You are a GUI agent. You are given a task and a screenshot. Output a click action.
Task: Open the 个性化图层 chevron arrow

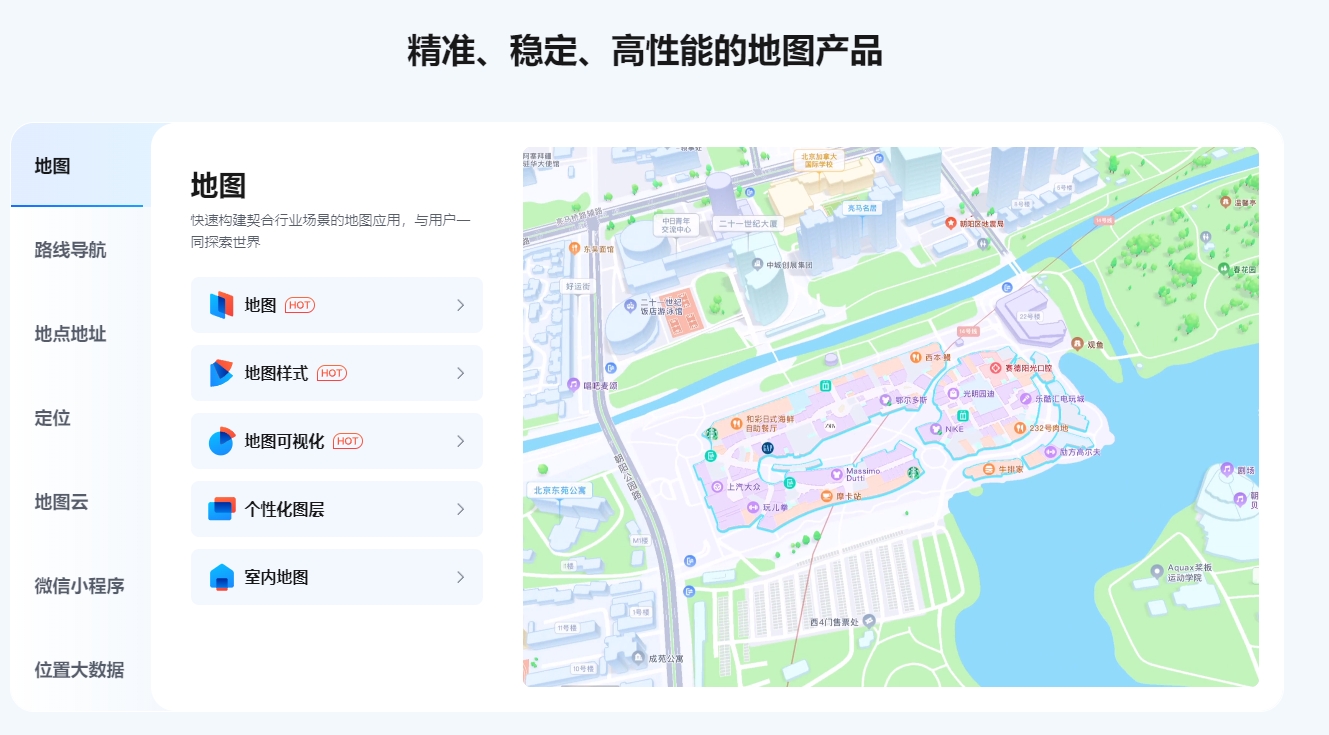click(460, 509)
